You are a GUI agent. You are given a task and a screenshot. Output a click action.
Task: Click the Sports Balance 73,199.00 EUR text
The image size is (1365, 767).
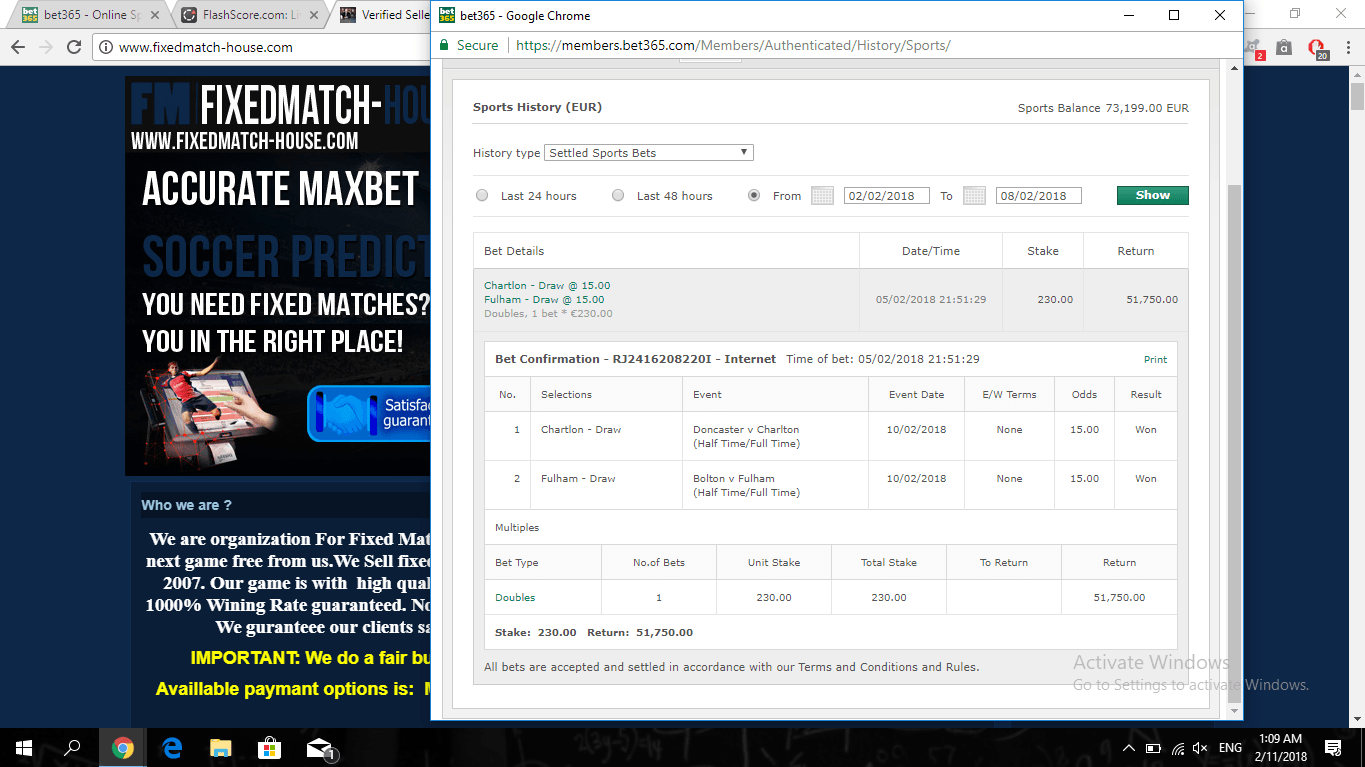tap(1103, 108)
